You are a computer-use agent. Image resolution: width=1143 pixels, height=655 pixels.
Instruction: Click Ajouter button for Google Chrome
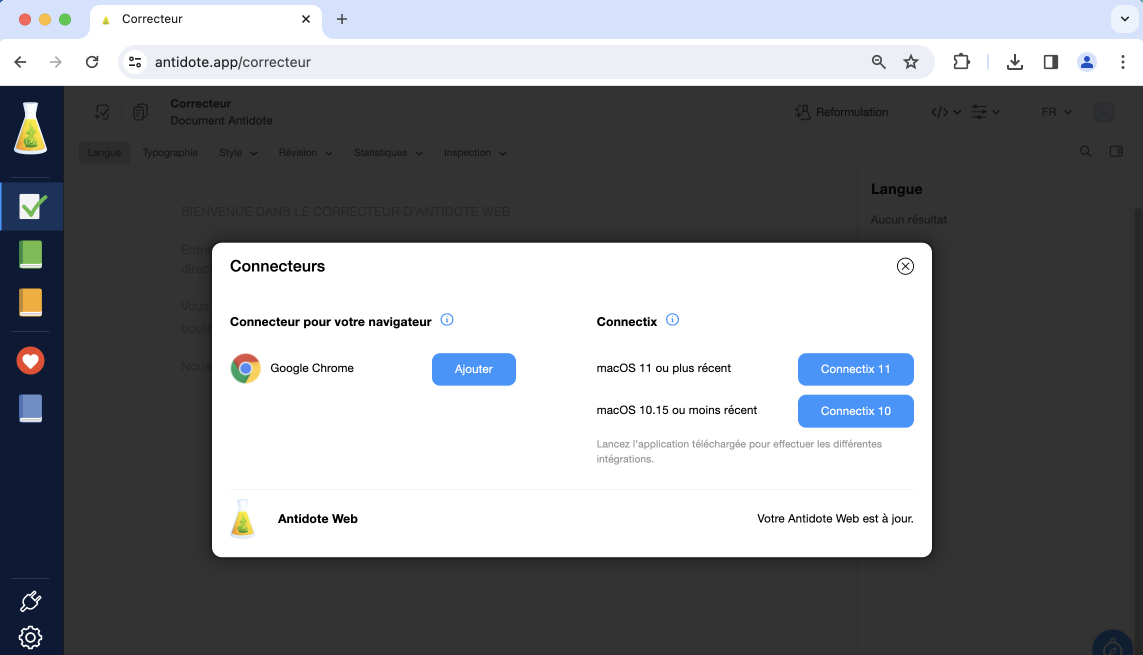[x=473, y=369]
